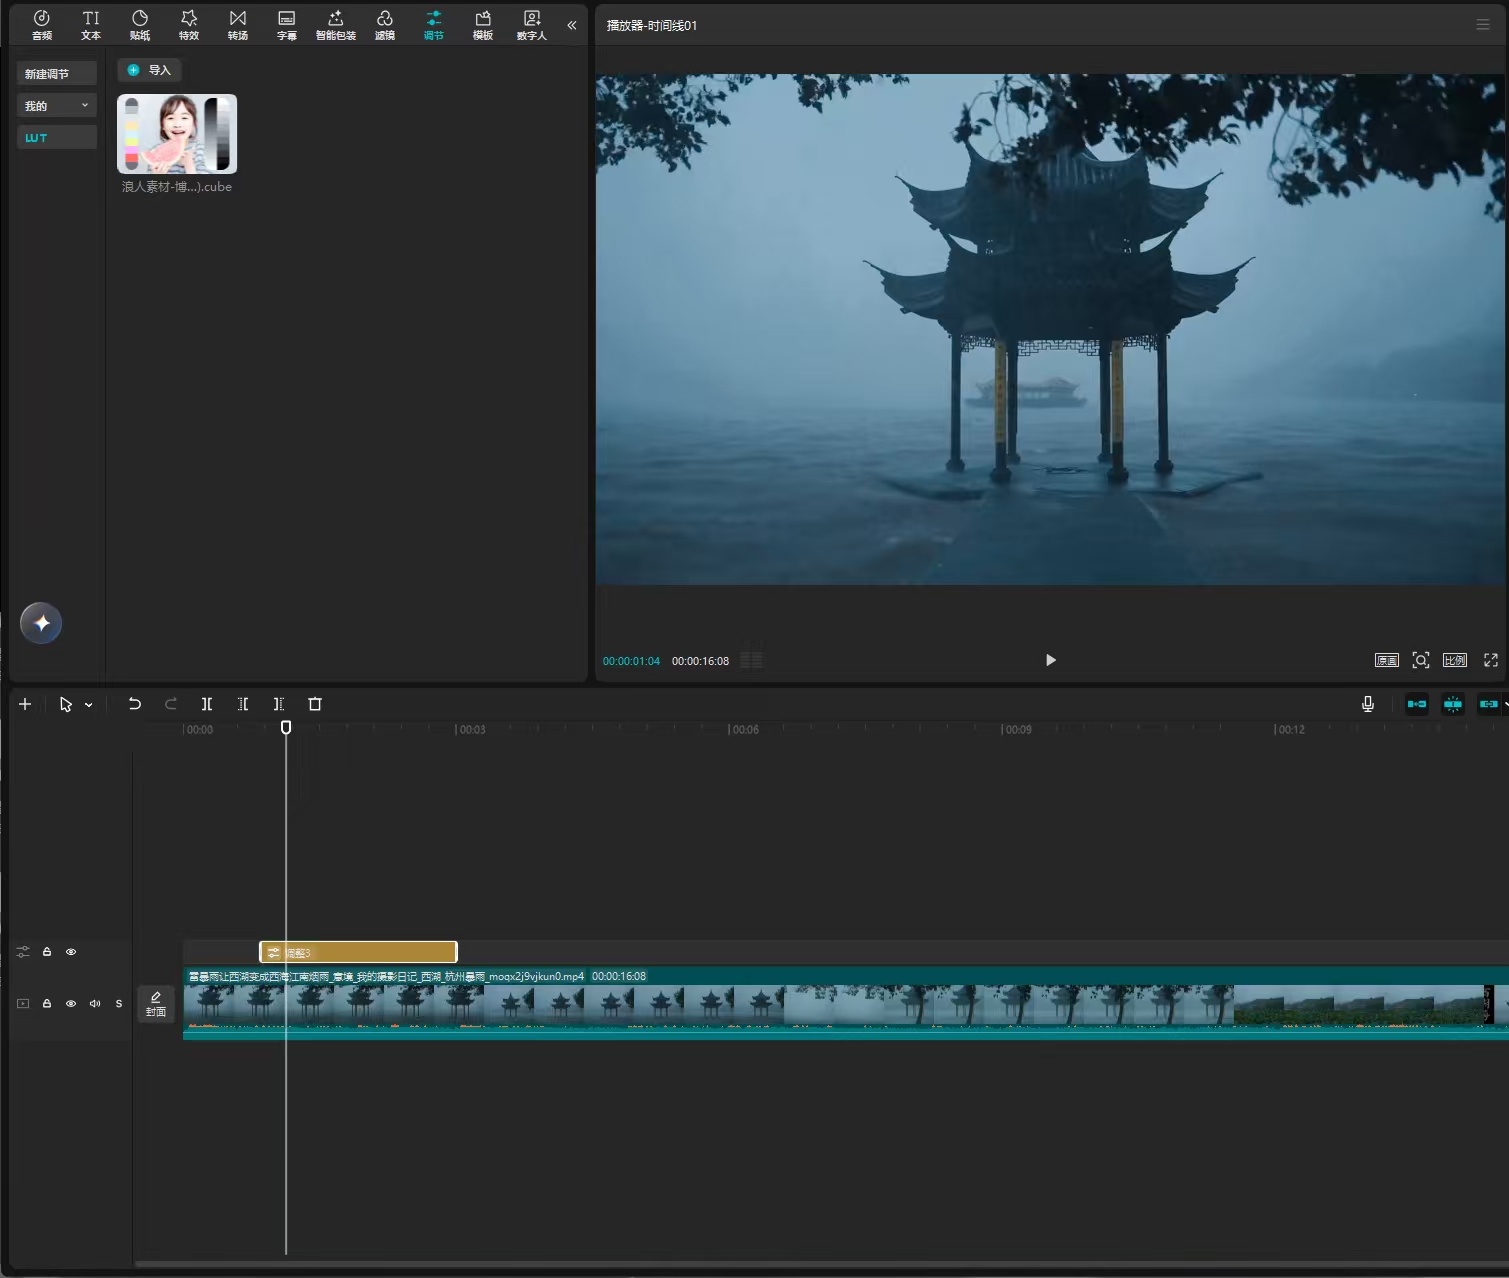Start voiceover recording with microphone icon
This screenshot has width=1509, height=1278.
(x=1368, y=704)
